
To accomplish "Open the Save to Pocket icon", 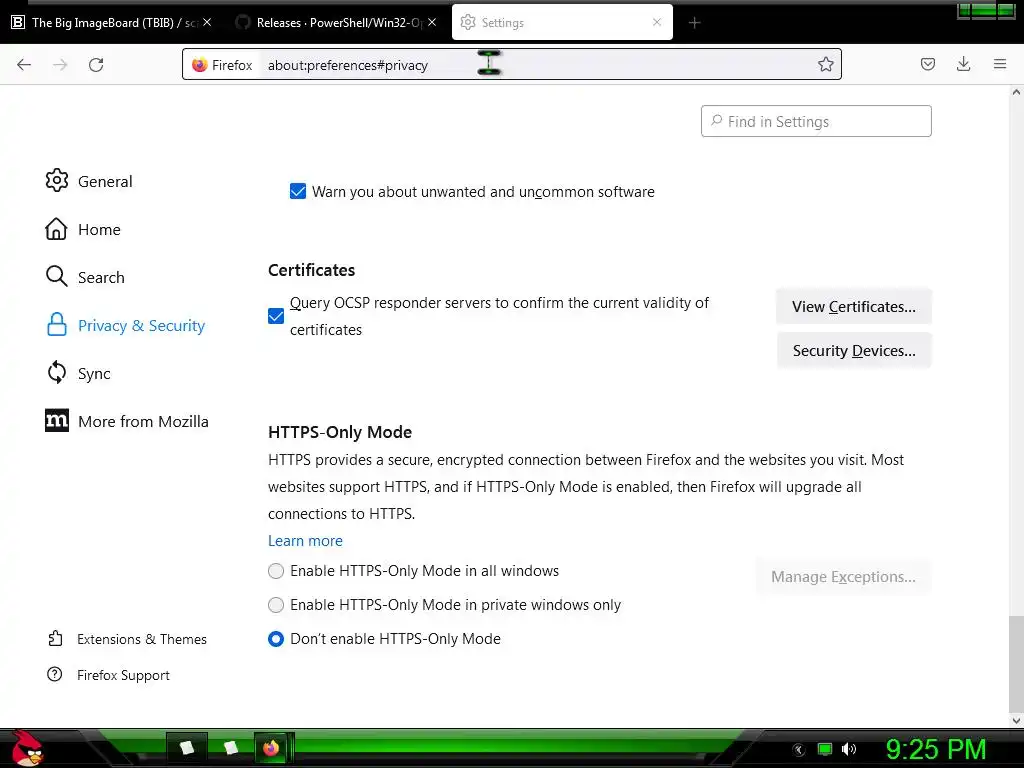I will click(927, 64).
